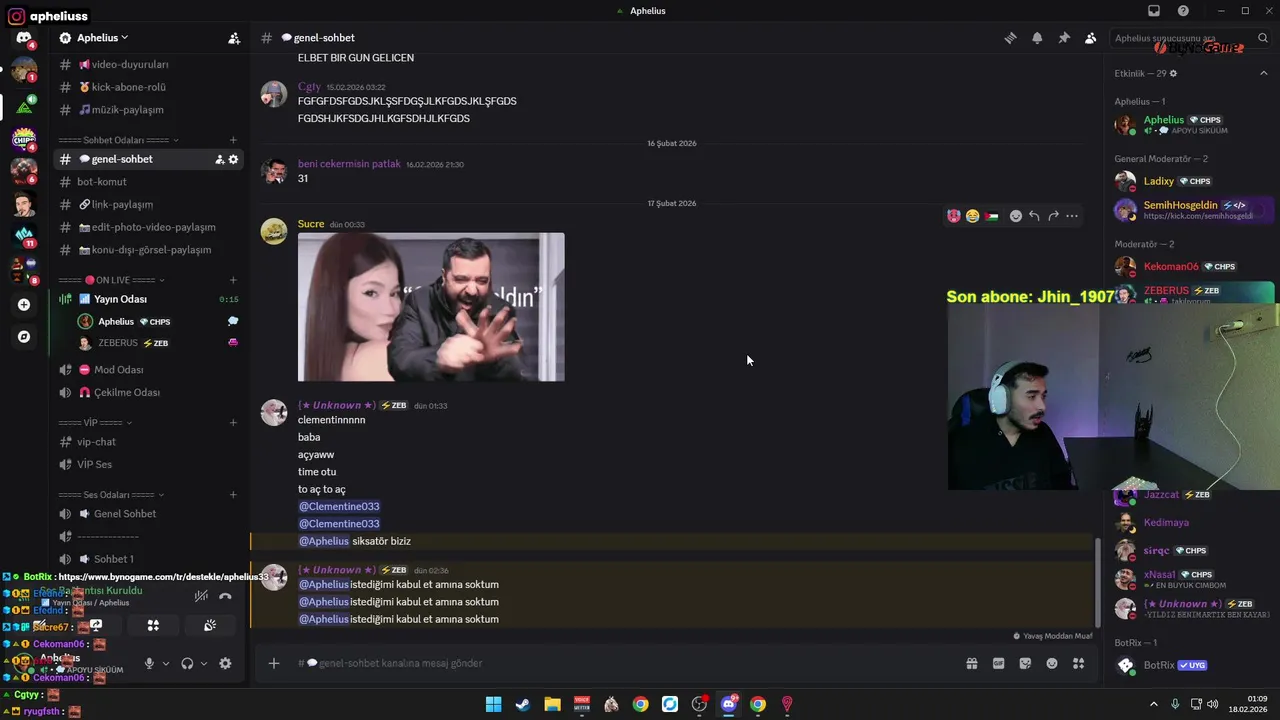Show hidden icons in Windows tray
This screenshot has height=720, width=1280.
(1154, 704)
